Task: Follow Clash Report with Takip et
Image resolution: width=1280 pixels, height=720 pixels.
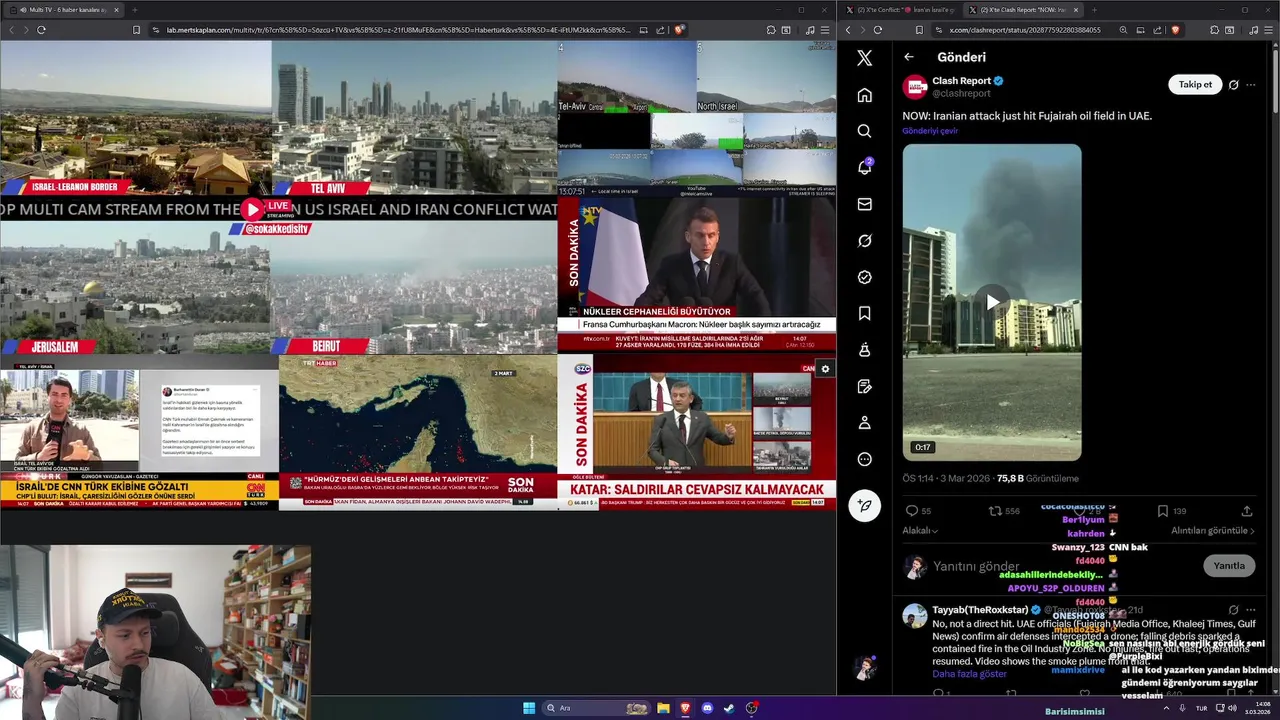Action: point(1195,85)
